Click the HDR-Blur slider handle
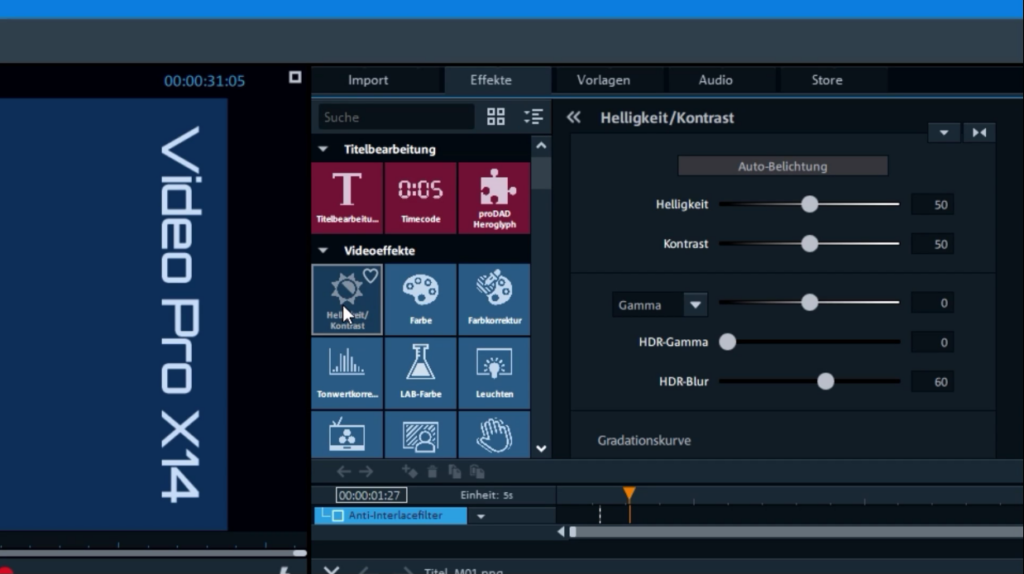Image resolution: width=1024 pixels, height=574 pixels. pos(826,381)
